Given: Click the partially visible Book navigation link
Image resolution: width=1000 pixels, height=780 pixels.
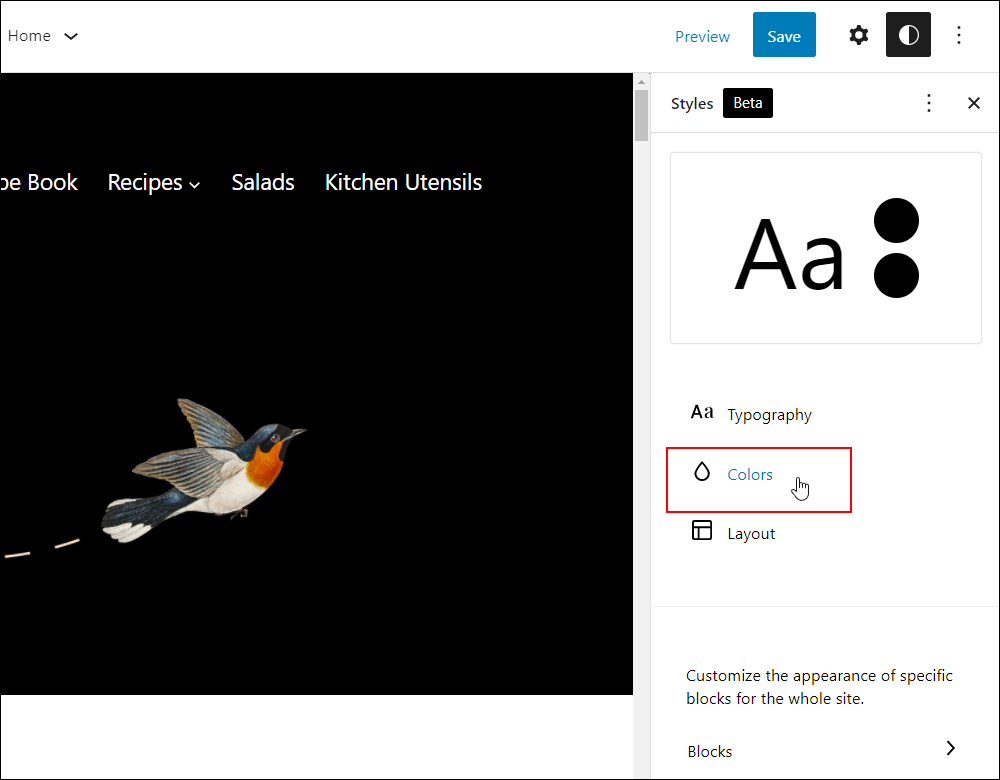Looking at the screenshot, I should (x=39, y=182).
